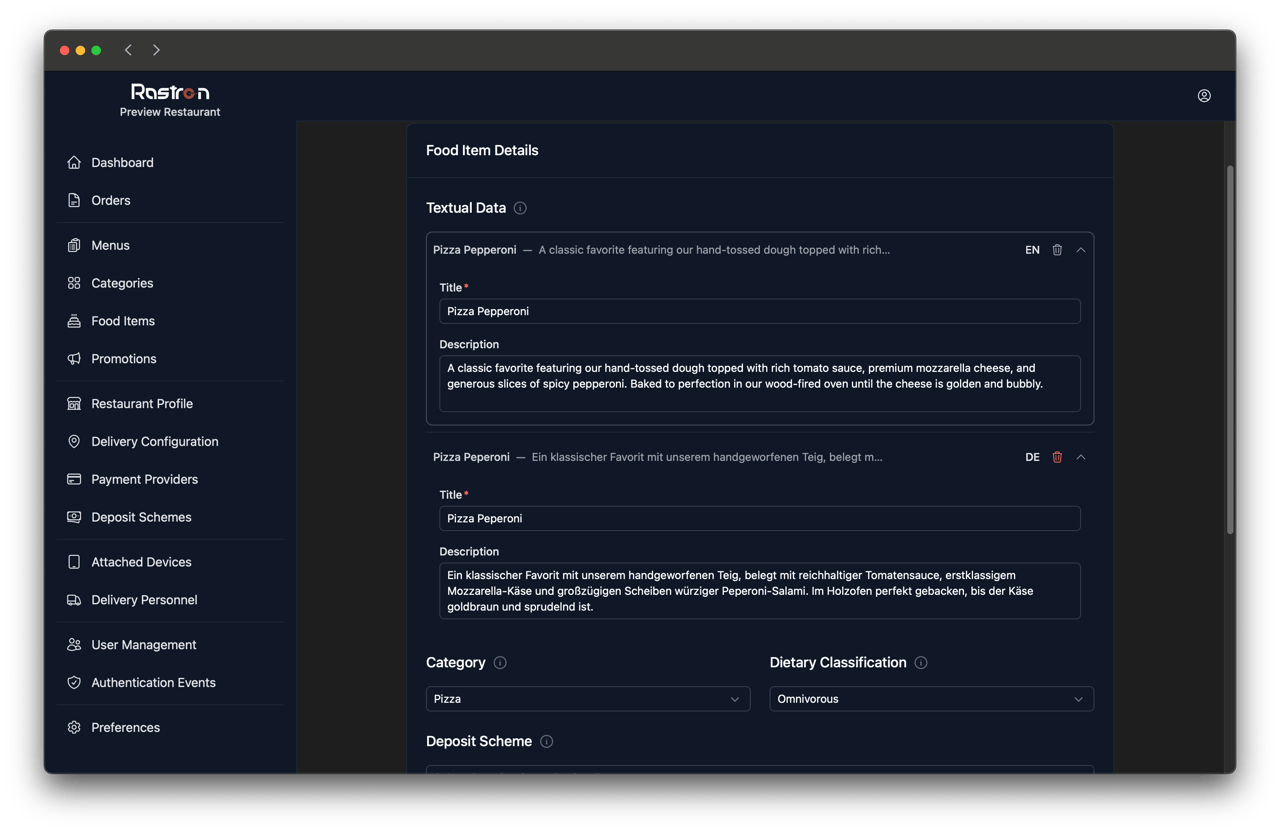The height and width of the screenshot is (832, 1280).
Task: Click the English Title input field
Action: 759,311
